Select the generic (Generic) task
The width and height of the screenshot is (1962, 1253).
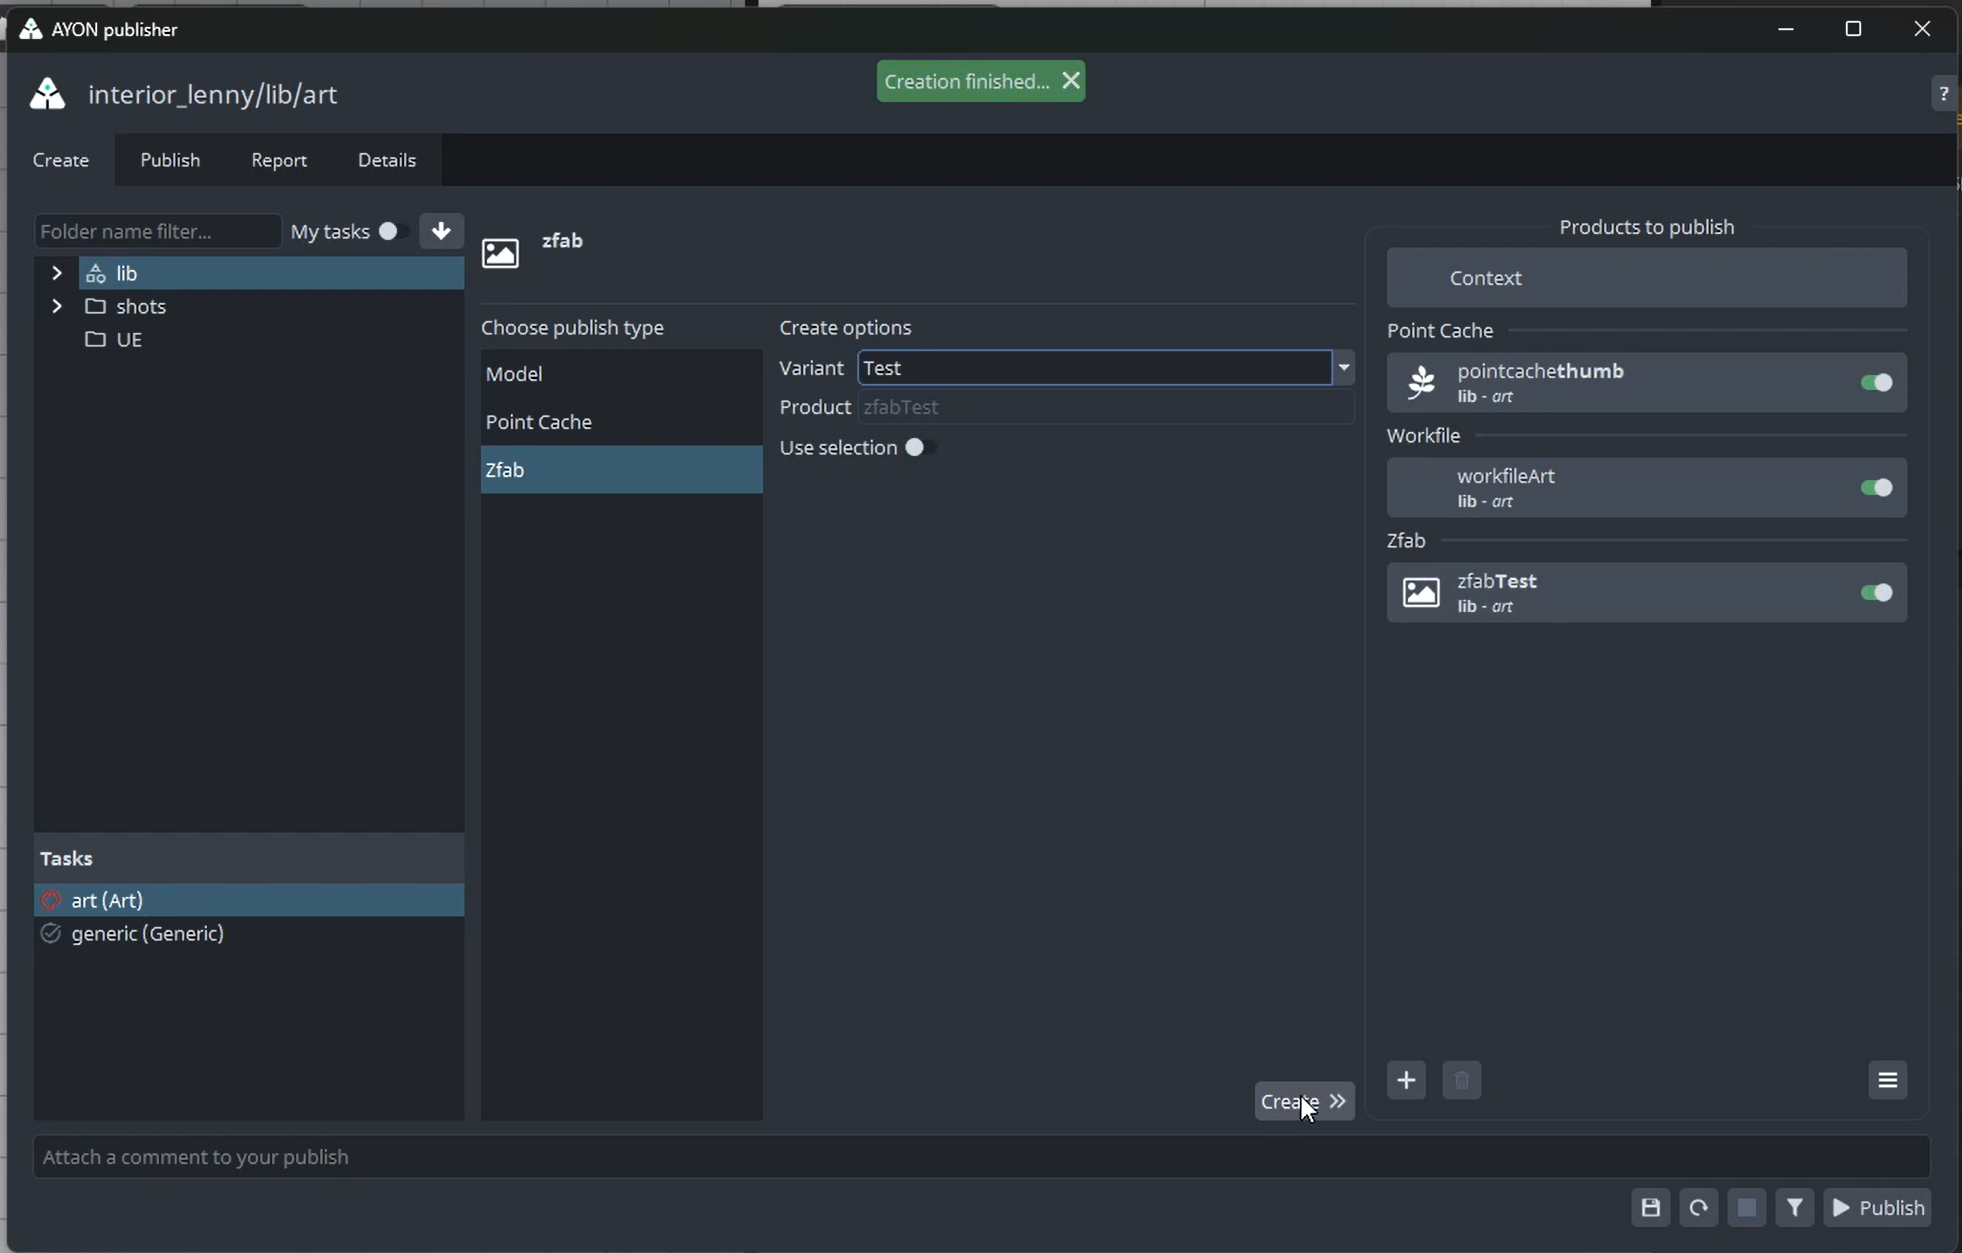tap(249, 933)
